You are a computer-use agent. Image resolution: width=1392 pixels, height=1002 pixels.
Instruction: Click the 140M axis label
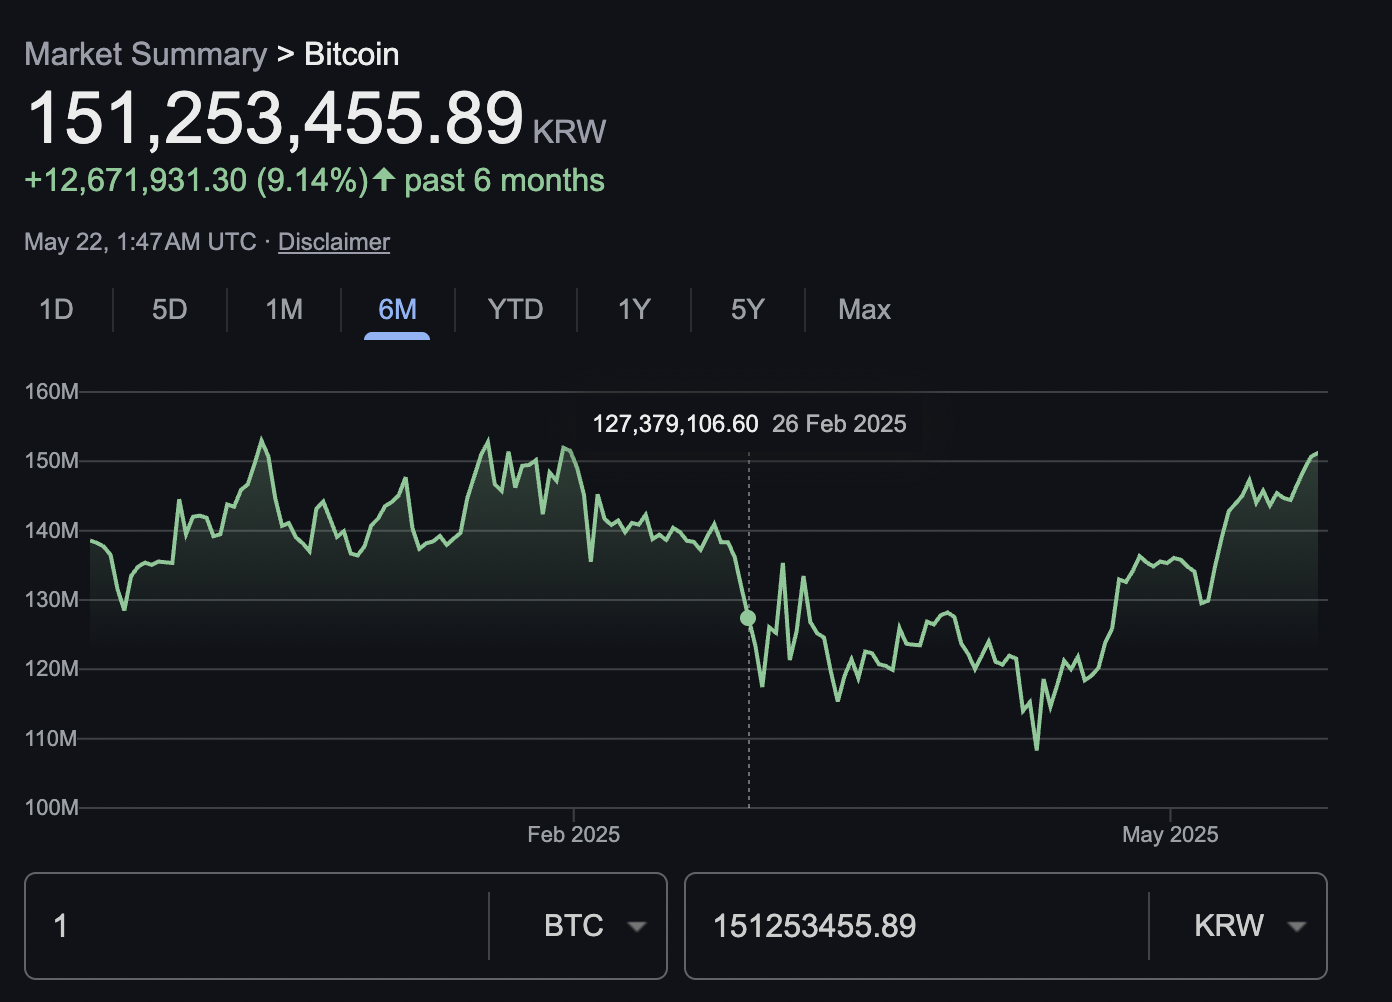(x=51, y=530)
